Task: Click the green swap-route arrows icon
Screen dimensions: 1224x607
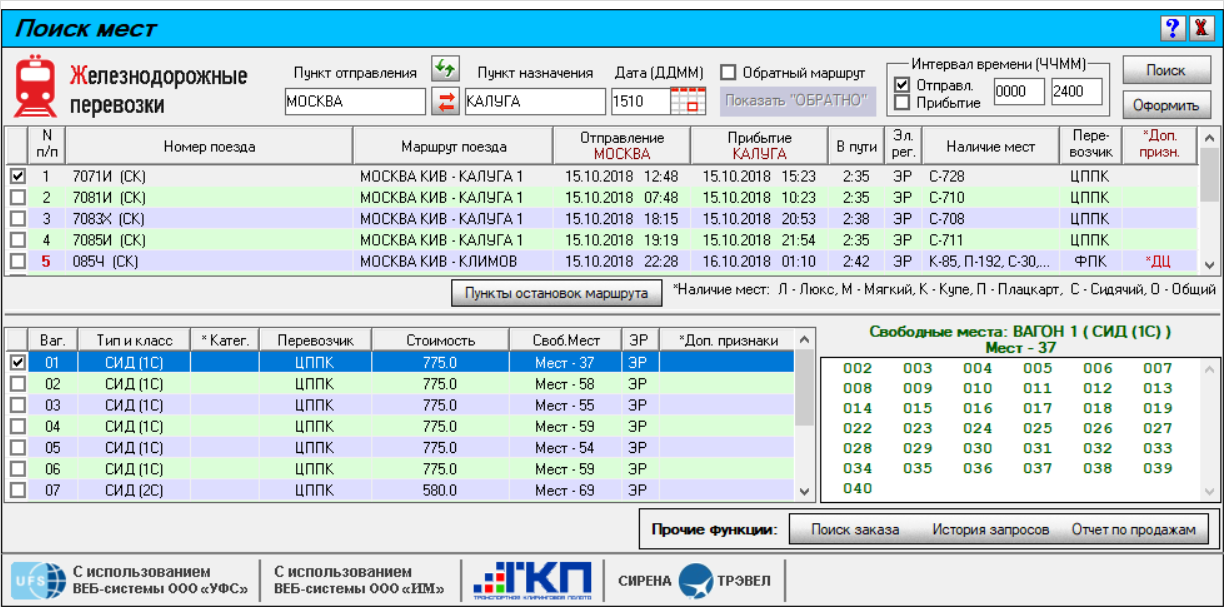Action: tap(445, 69)
